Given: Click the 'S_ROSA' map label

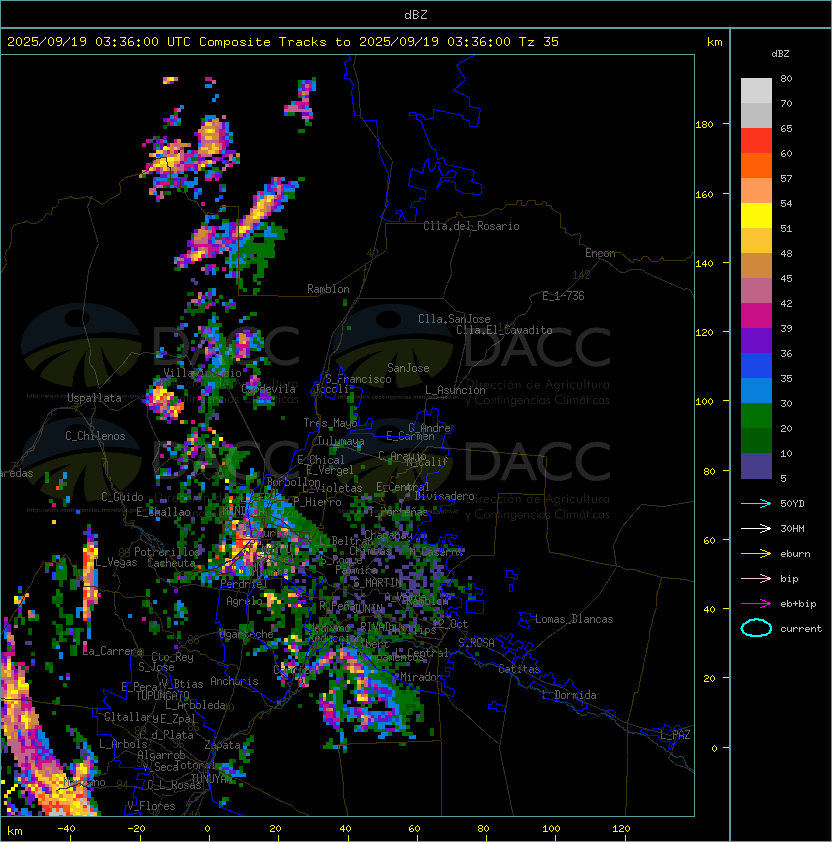Looking at the screenshot, I should [x=476, y=642].
